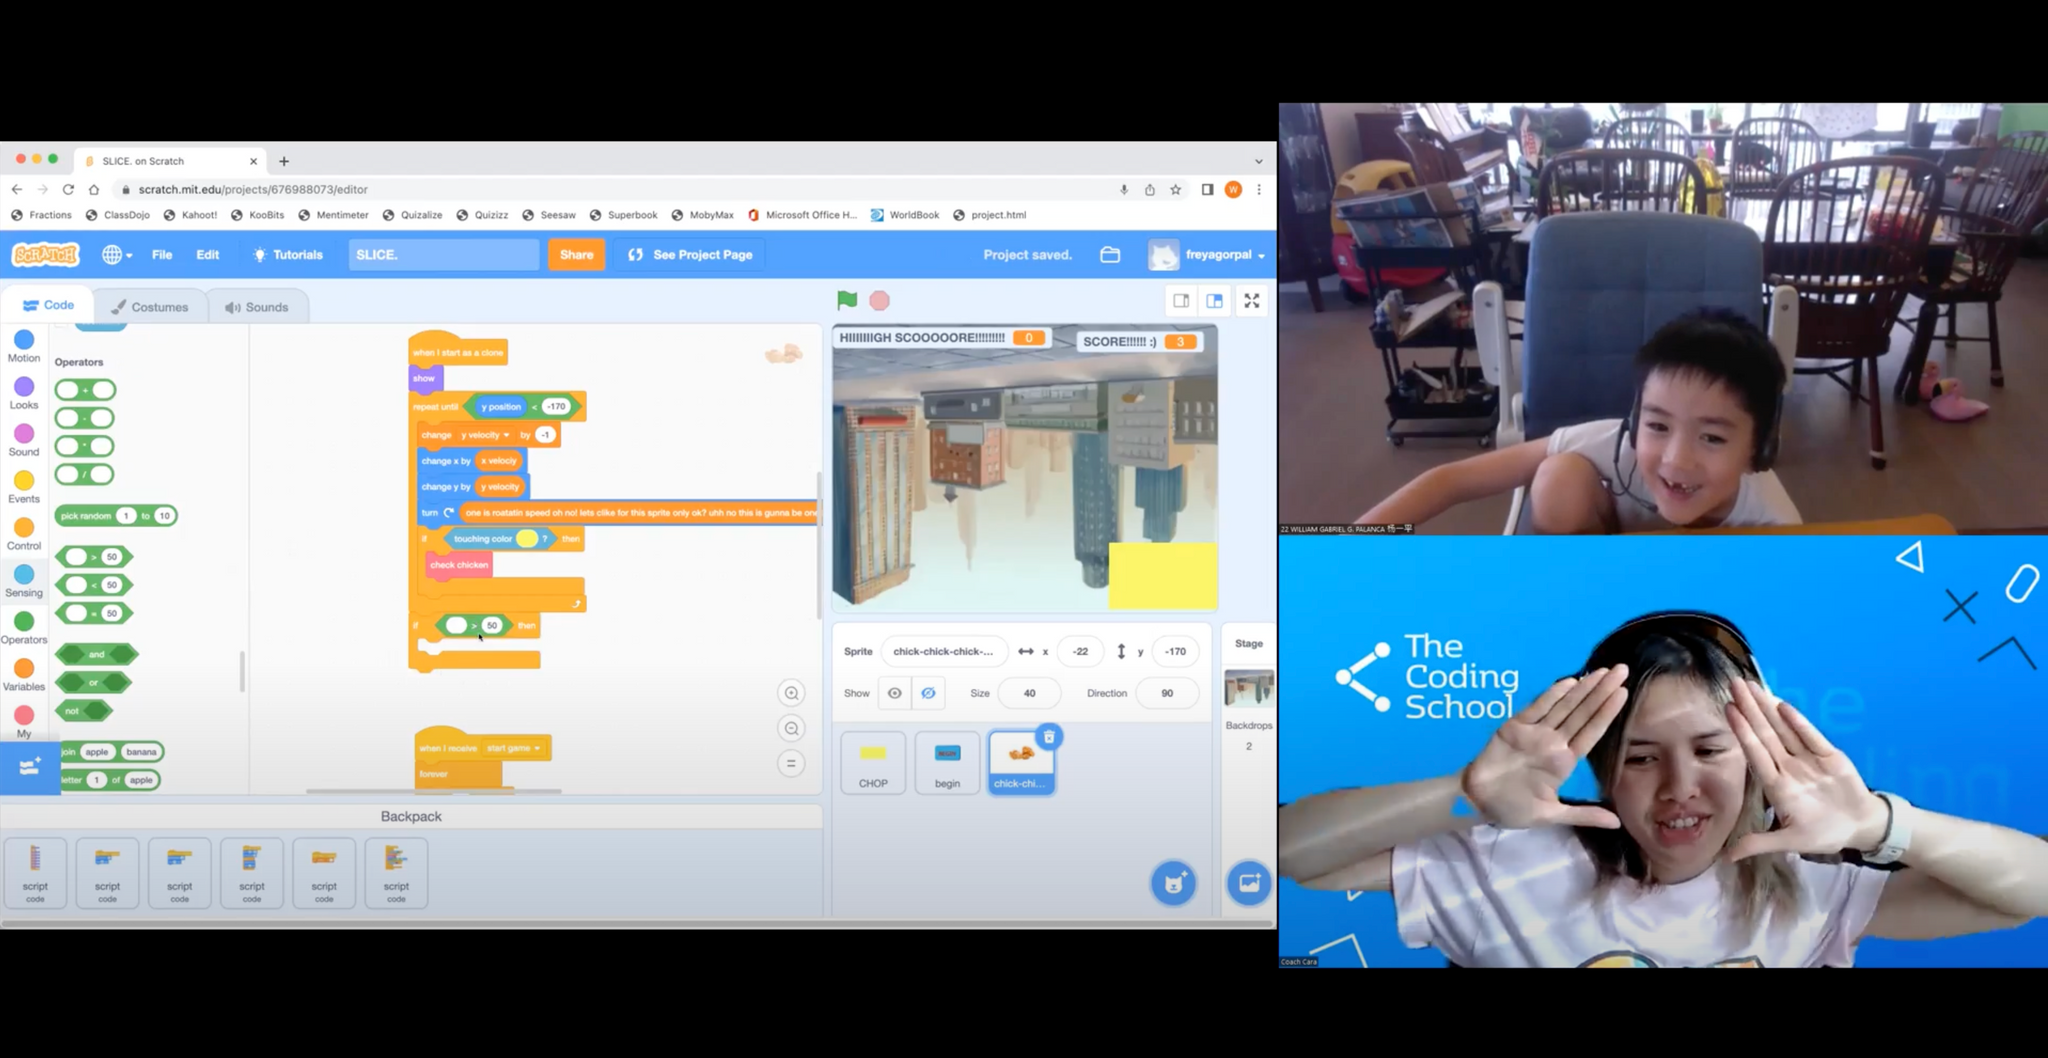Open the 'start game' dropdown in the receive block
This screenshot has width=2048, height=1058.
(512, 747)
